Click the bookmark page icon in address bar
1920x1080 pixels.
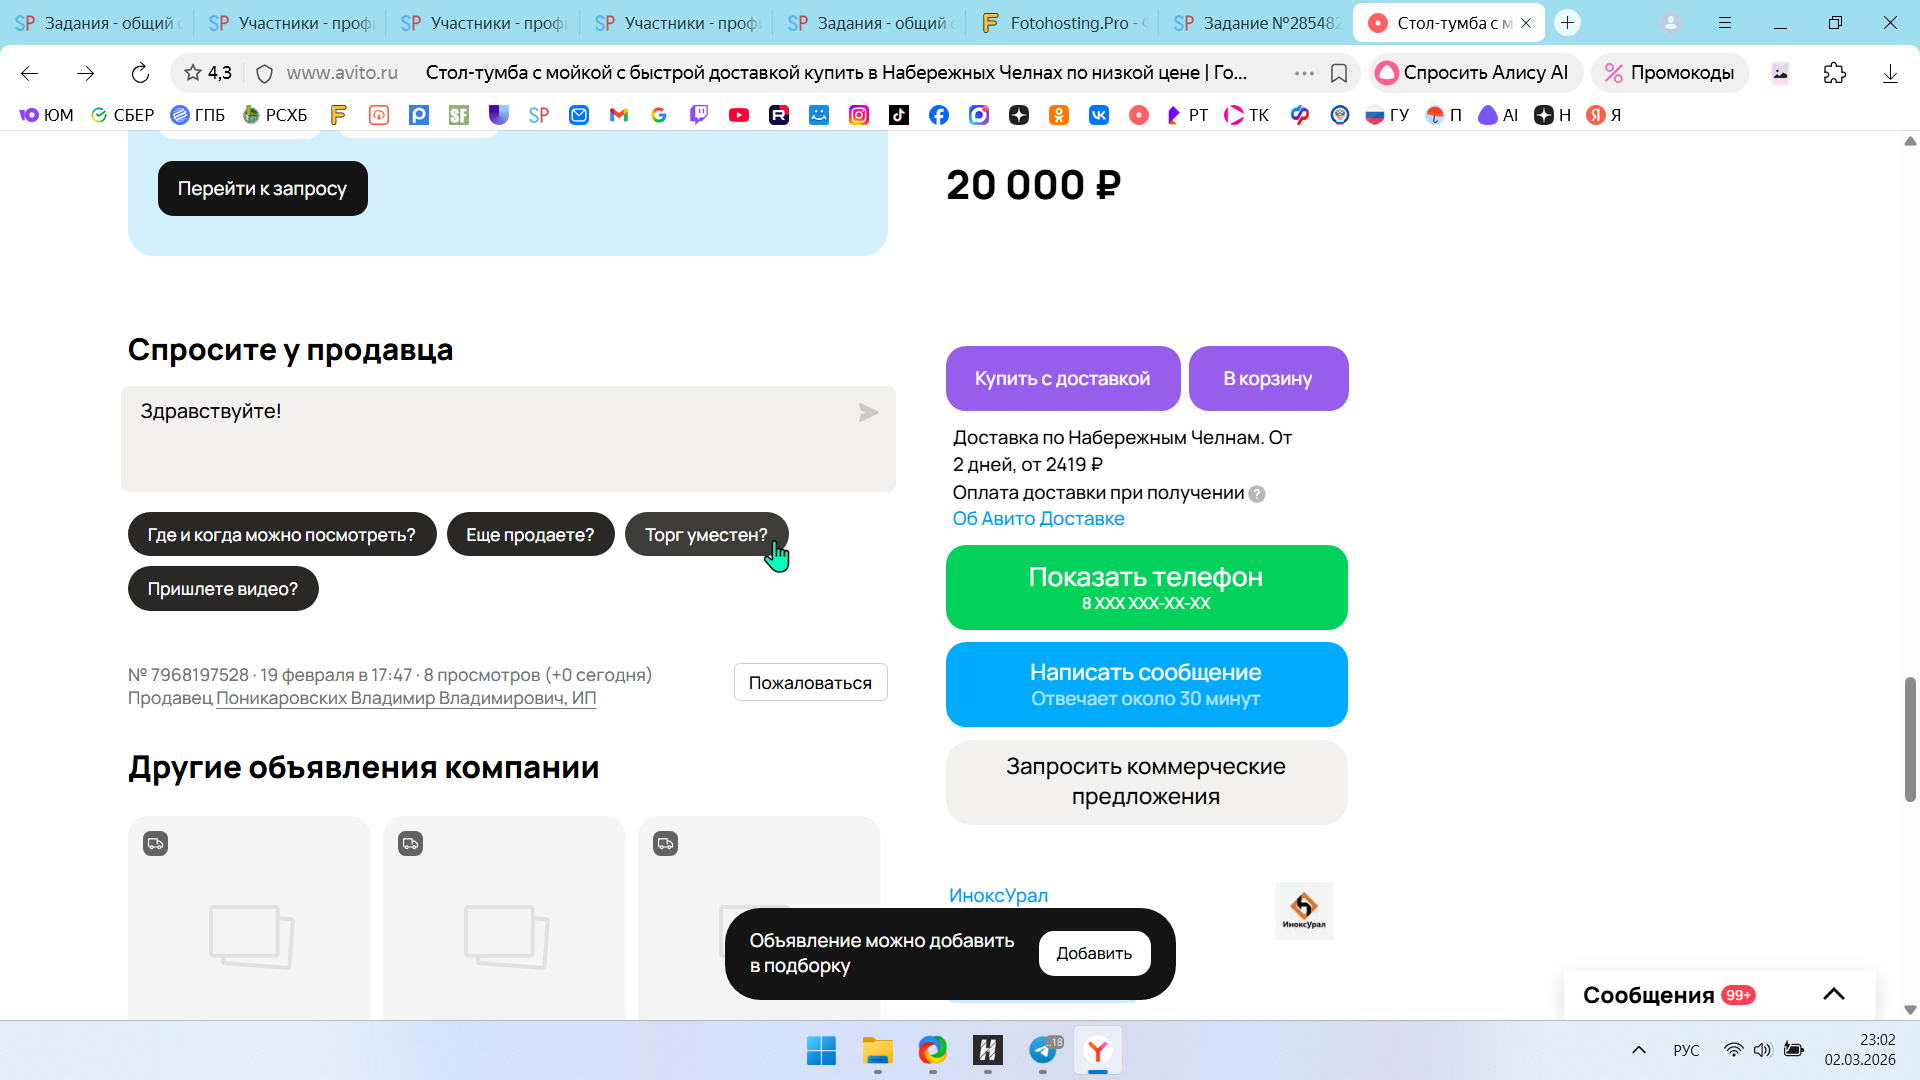pyautogui.click(x=1339, y=73)
